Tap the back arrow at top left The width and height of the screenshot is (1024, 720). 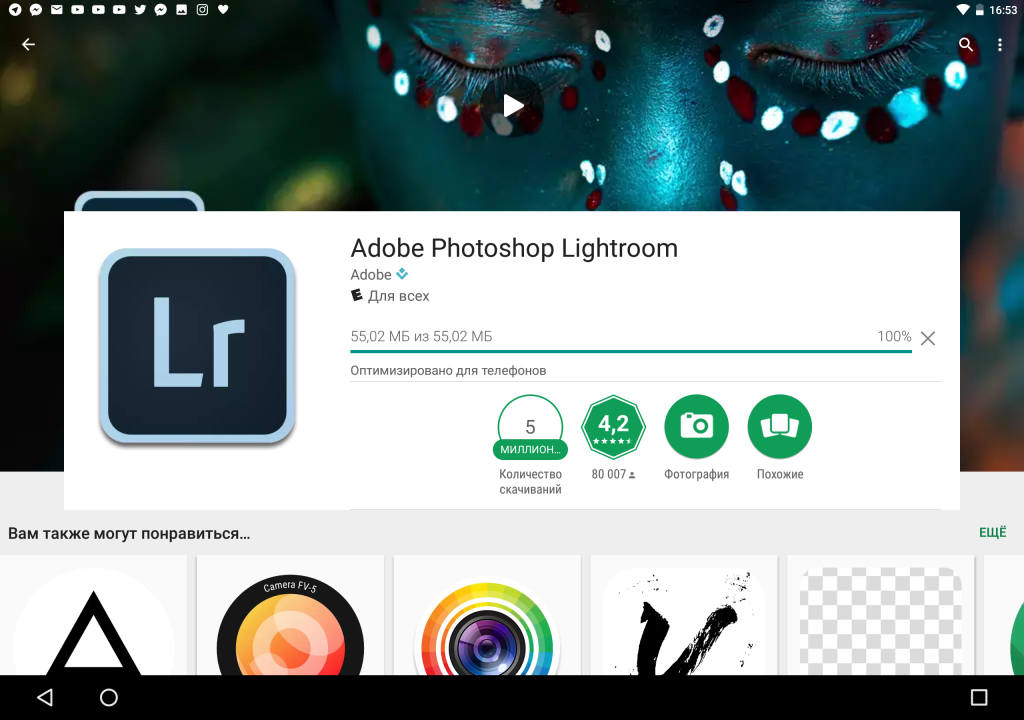(28, 45)
